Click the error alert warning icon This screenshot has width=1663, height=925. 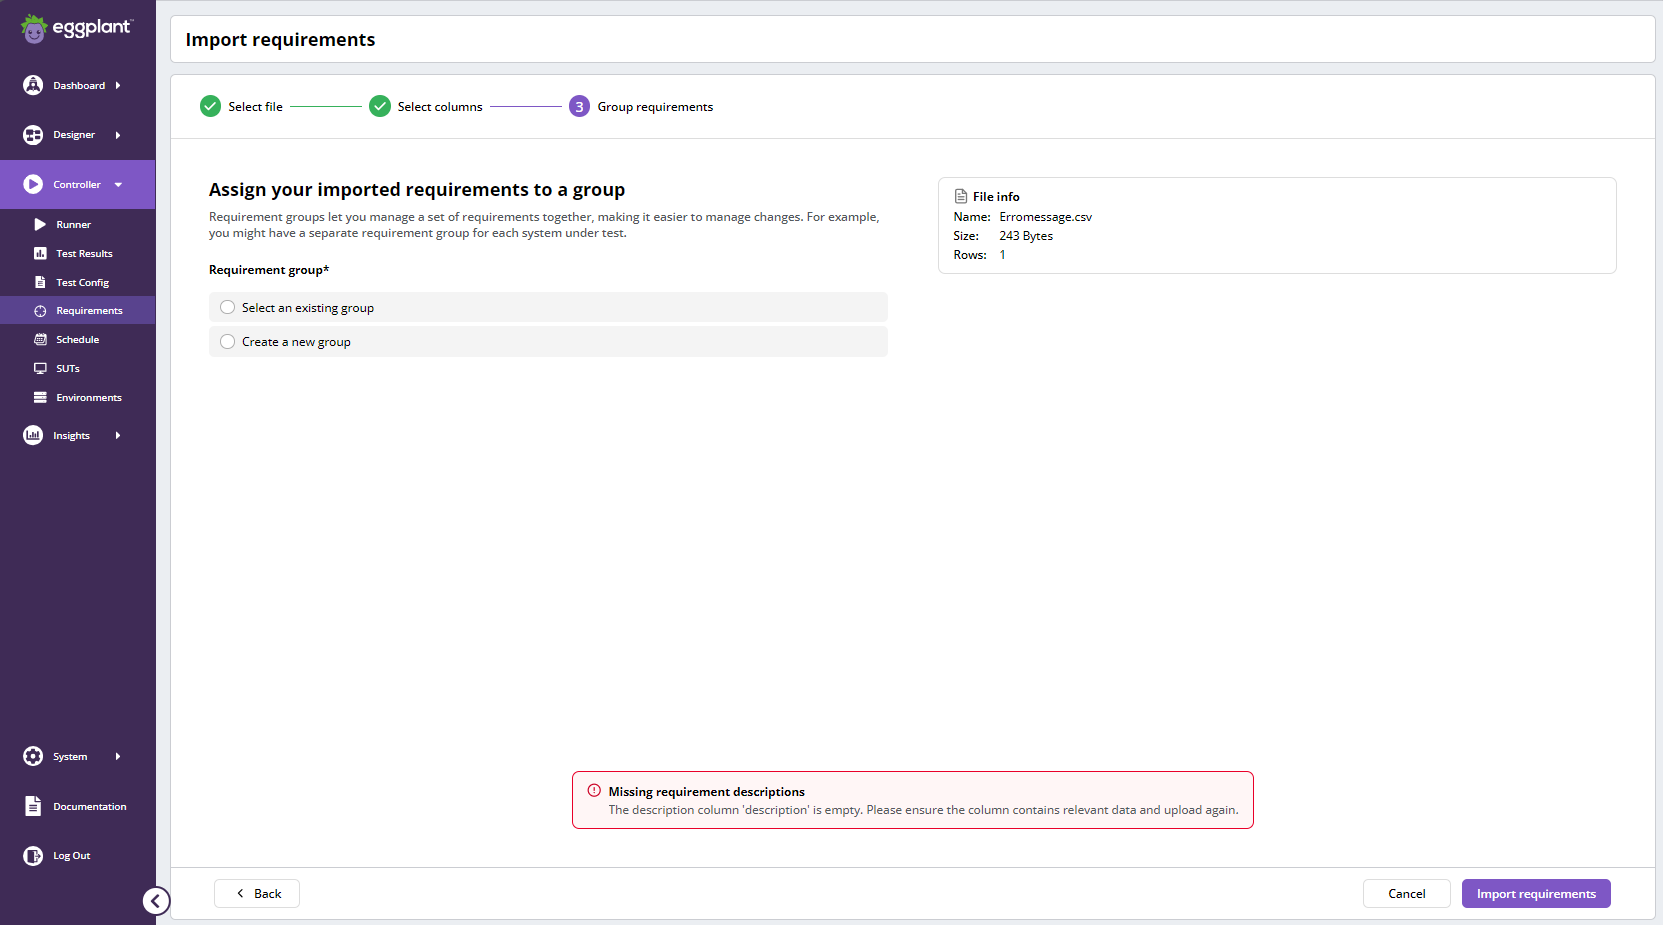tap(594, 790)
